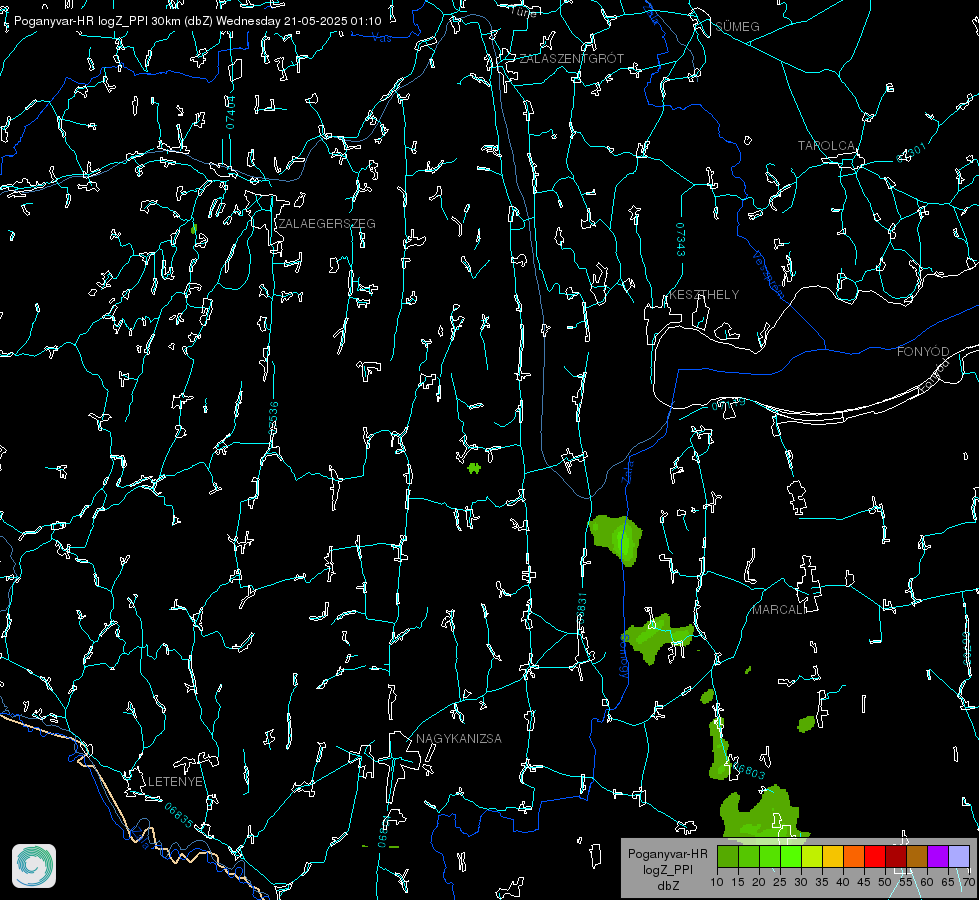Screen dimensions: 979x900
Task: Click the 06803 road number label
Action: (x=747, y=769)
